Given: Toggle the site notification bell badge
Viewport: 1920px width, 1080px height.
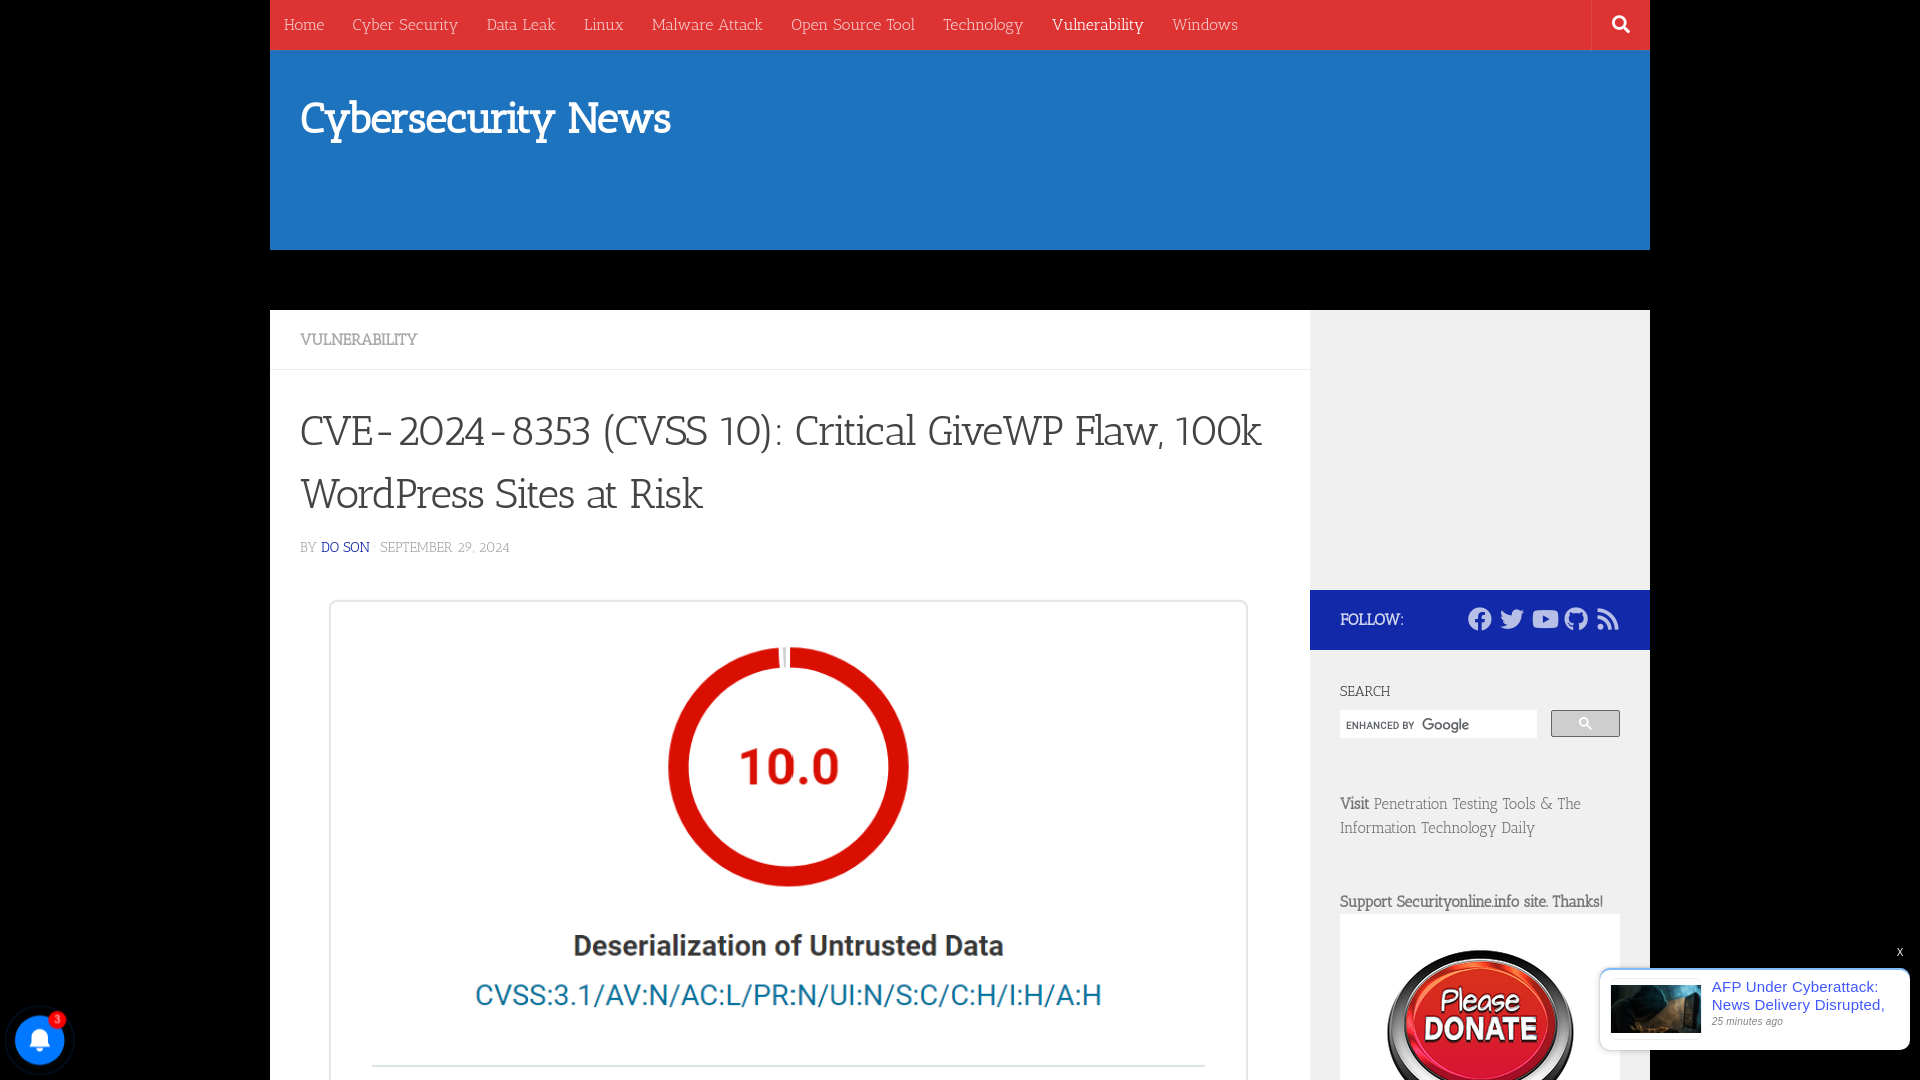Looking at the screenshot, I should (55, 1019).
